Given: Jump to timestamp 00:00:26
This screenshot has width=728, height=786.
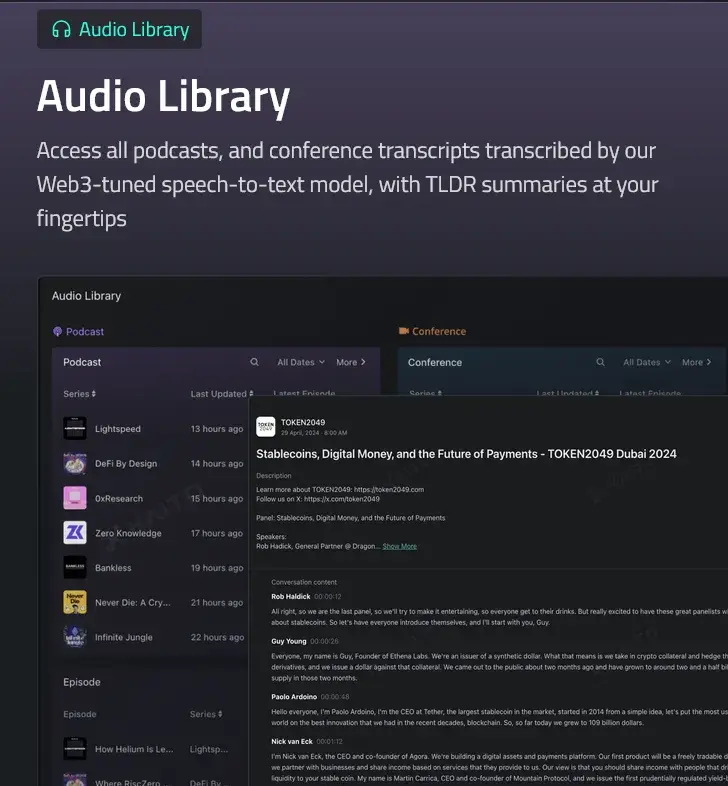Looking at the screenshot, I should pyautogui.click(x=324, y=641).
